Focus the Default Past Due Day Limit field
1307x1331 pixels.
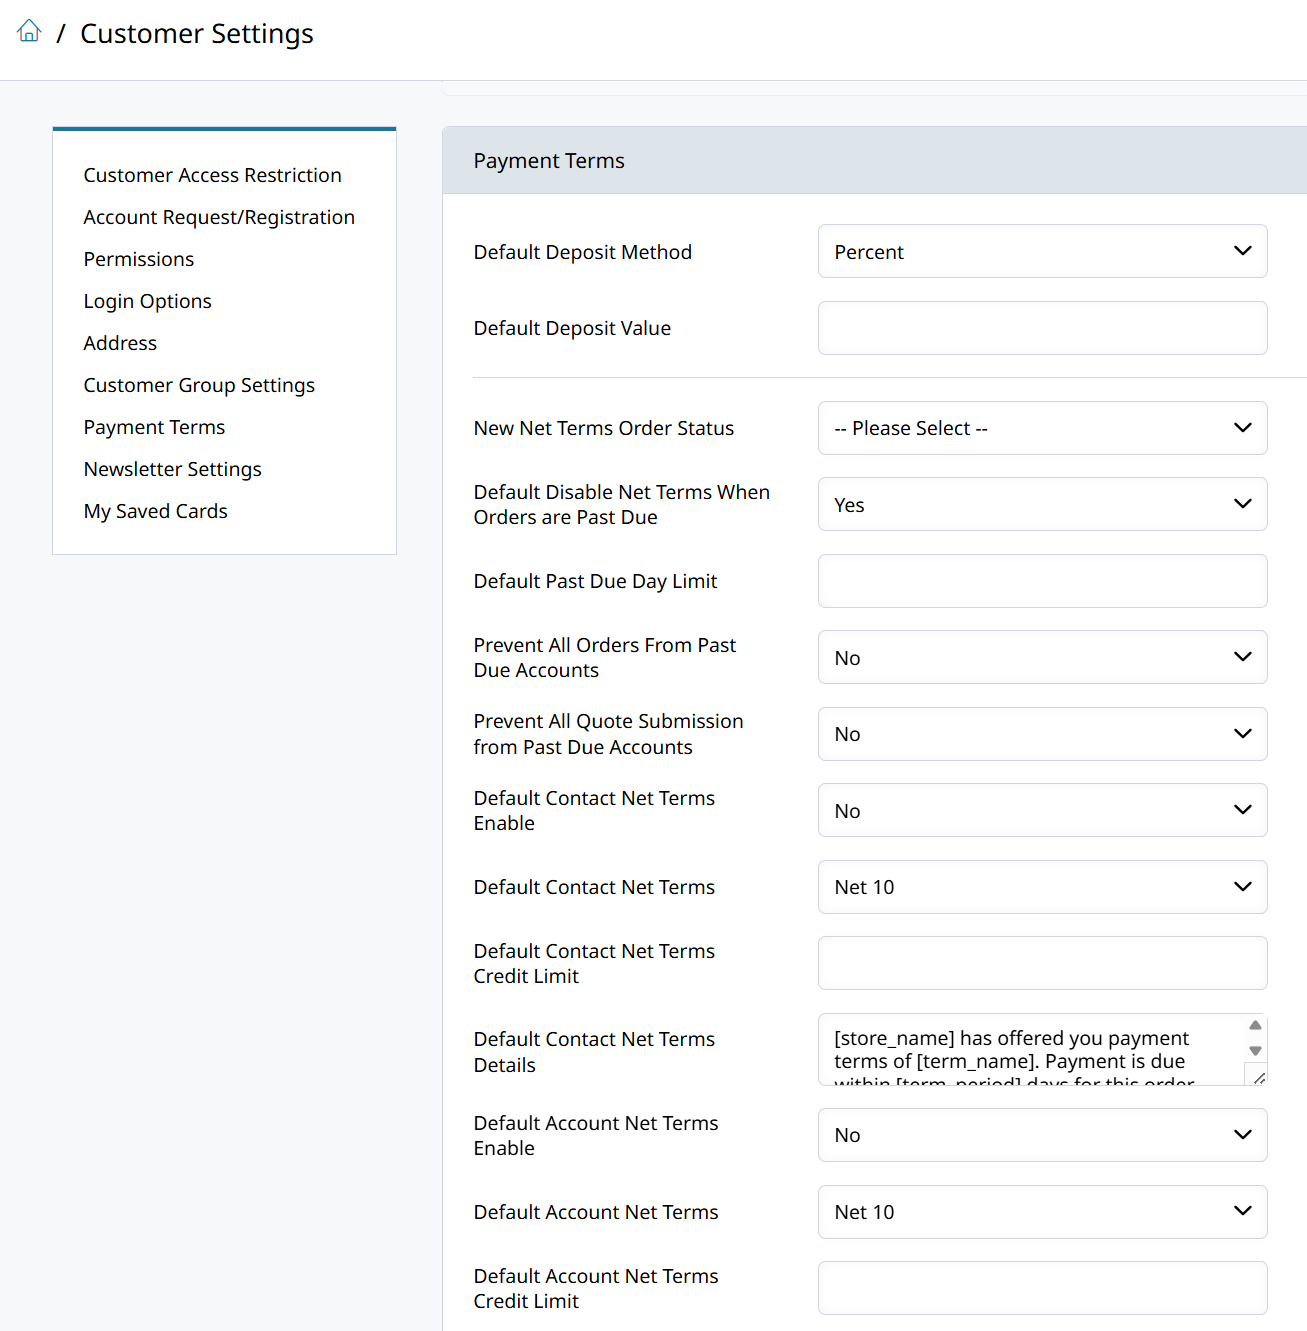click(1042, 581)
